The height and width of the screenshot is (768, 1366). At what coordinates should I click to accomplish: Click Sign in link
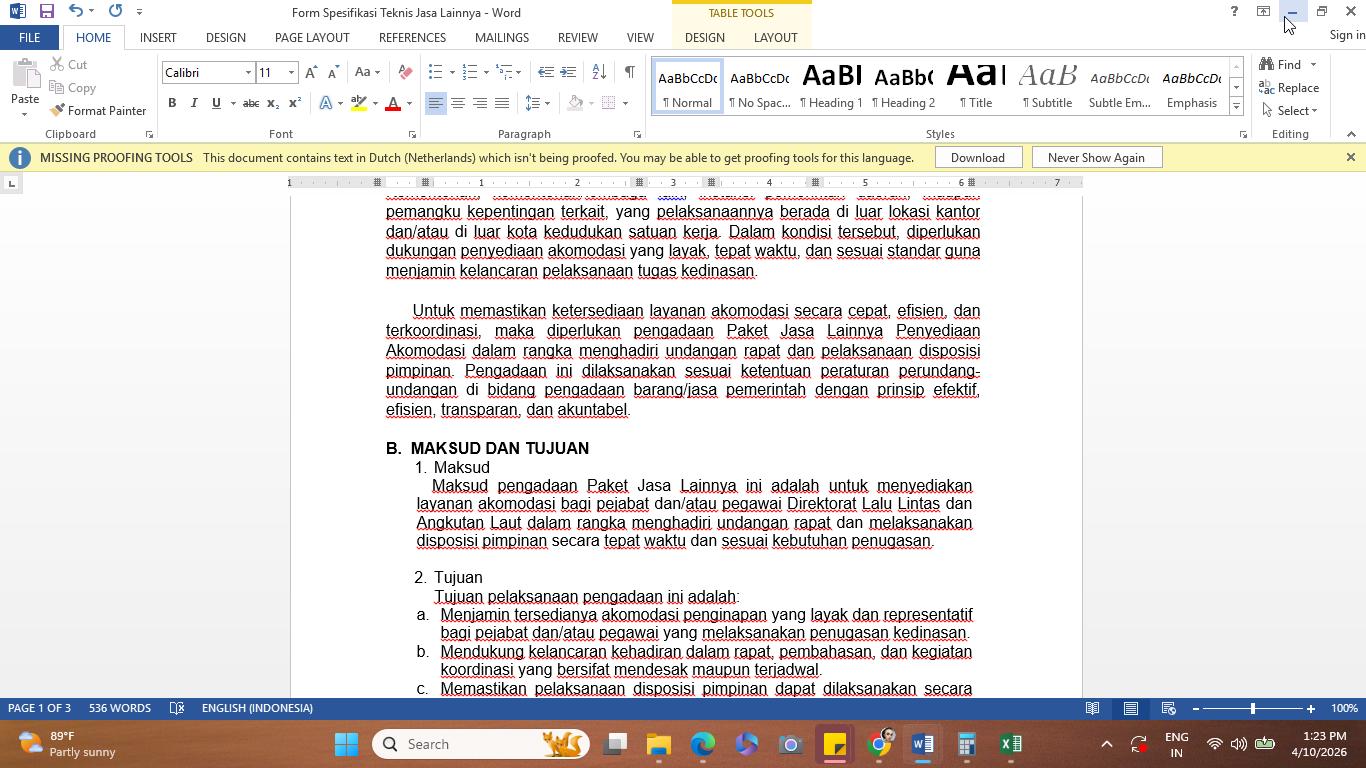tap(1347, 35)
